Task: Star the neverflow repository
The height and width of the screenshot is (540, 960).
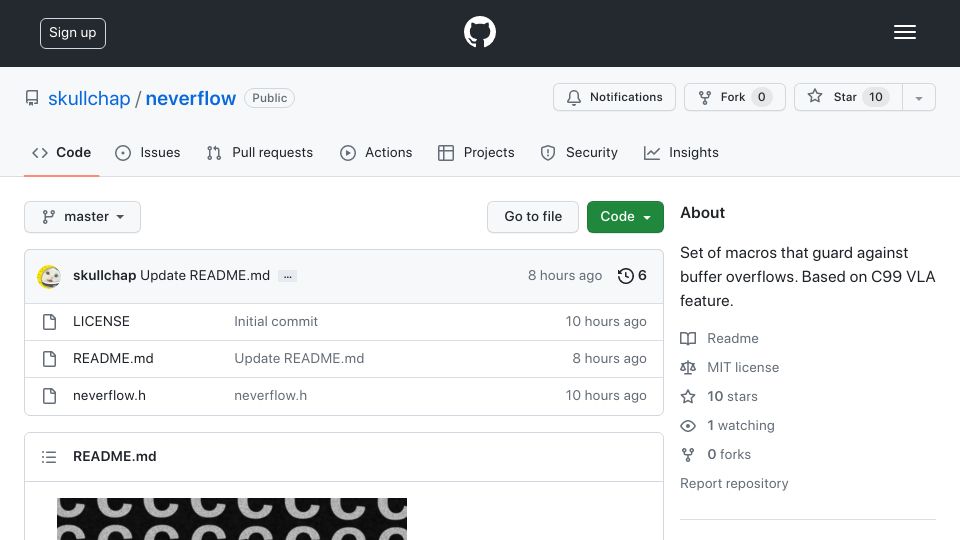Action: pos(848,97)
